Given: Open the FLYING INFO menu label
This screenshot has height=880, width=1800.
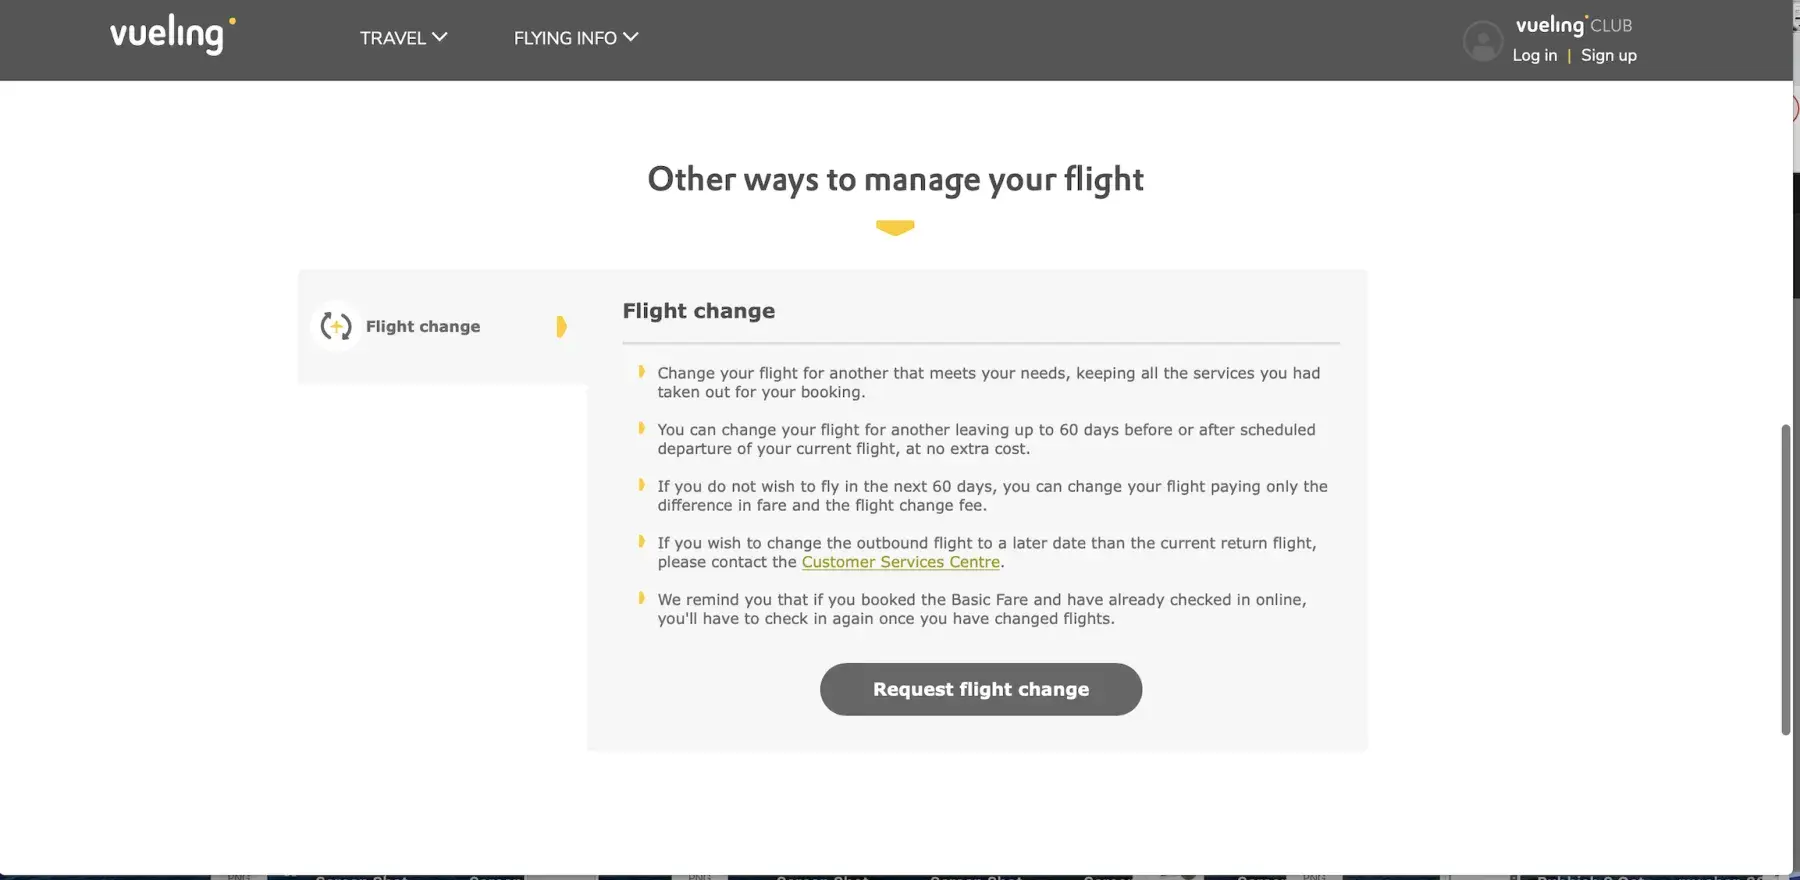Looking at the screenshot, I should pos(565,38).
